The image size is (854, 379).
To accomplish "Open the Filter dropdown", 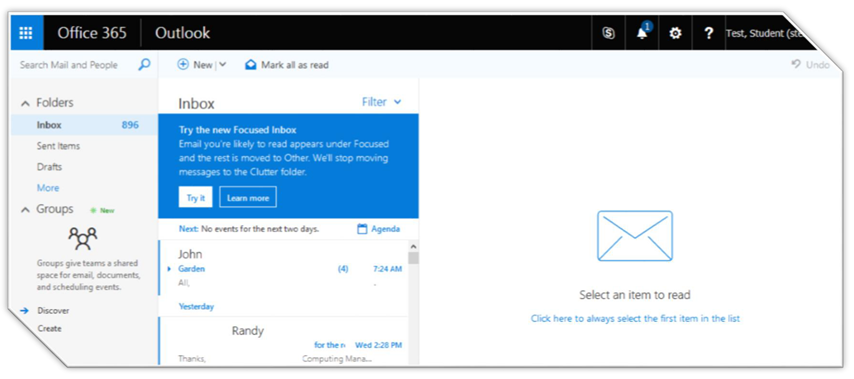I will (382, 102).
